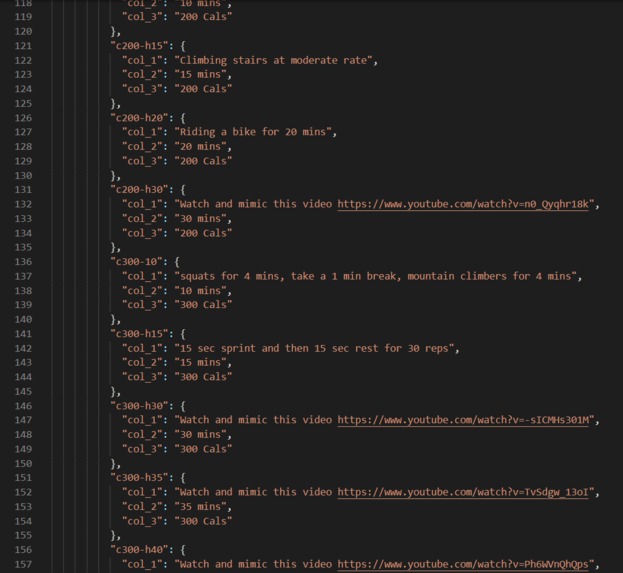Viewport: 623px width, 573px height.
Task: Click the "c300-h15" object key
Action: (139, 334)
